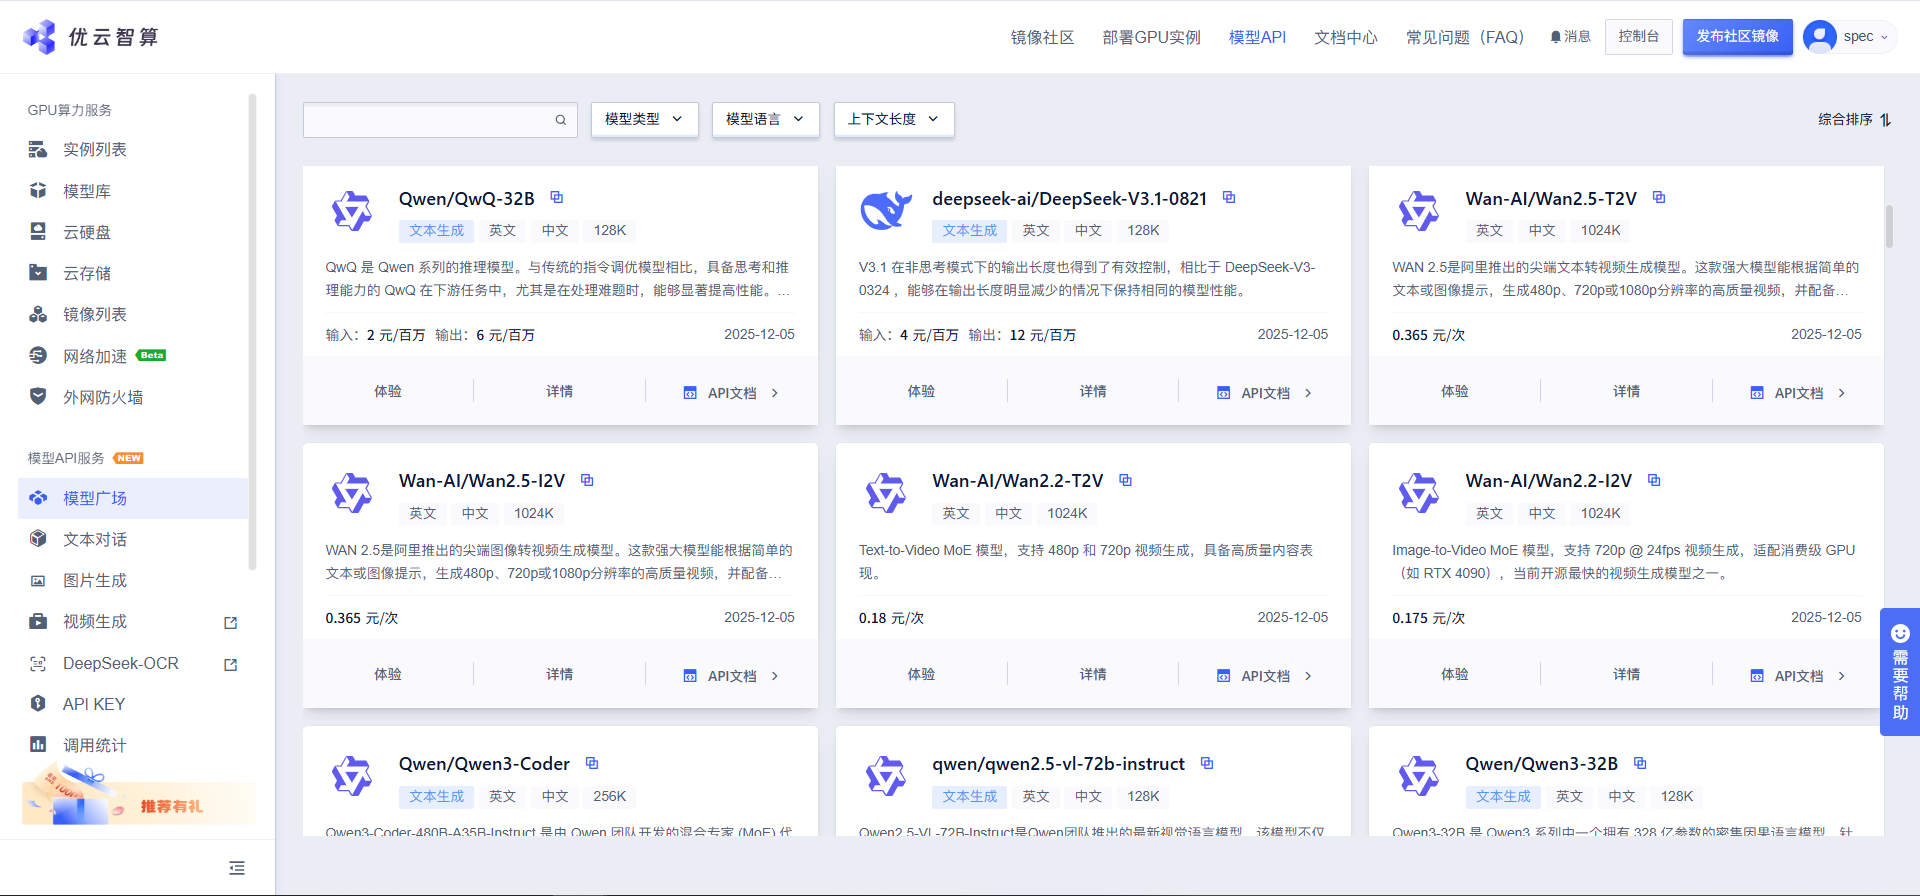Select 模型广场 in sidebar
The height and width of the screenshot is (896, 1920).
point(133,498)
